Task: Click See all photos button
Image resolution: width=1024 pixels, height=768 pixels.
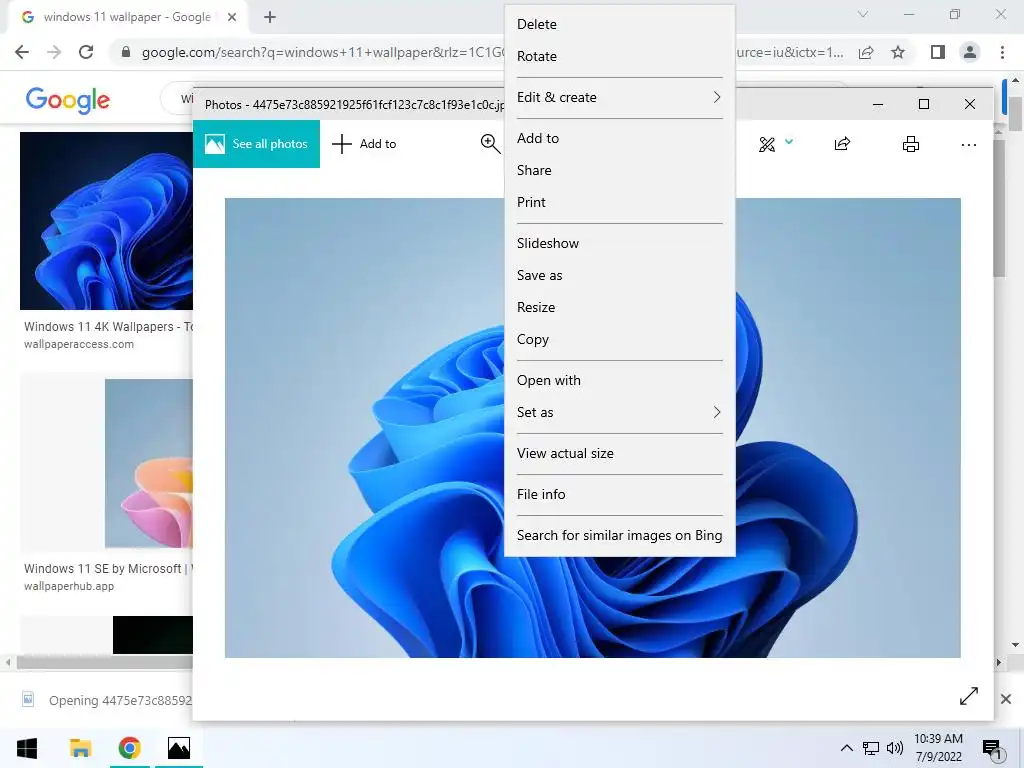Action: tap(256, 144)
